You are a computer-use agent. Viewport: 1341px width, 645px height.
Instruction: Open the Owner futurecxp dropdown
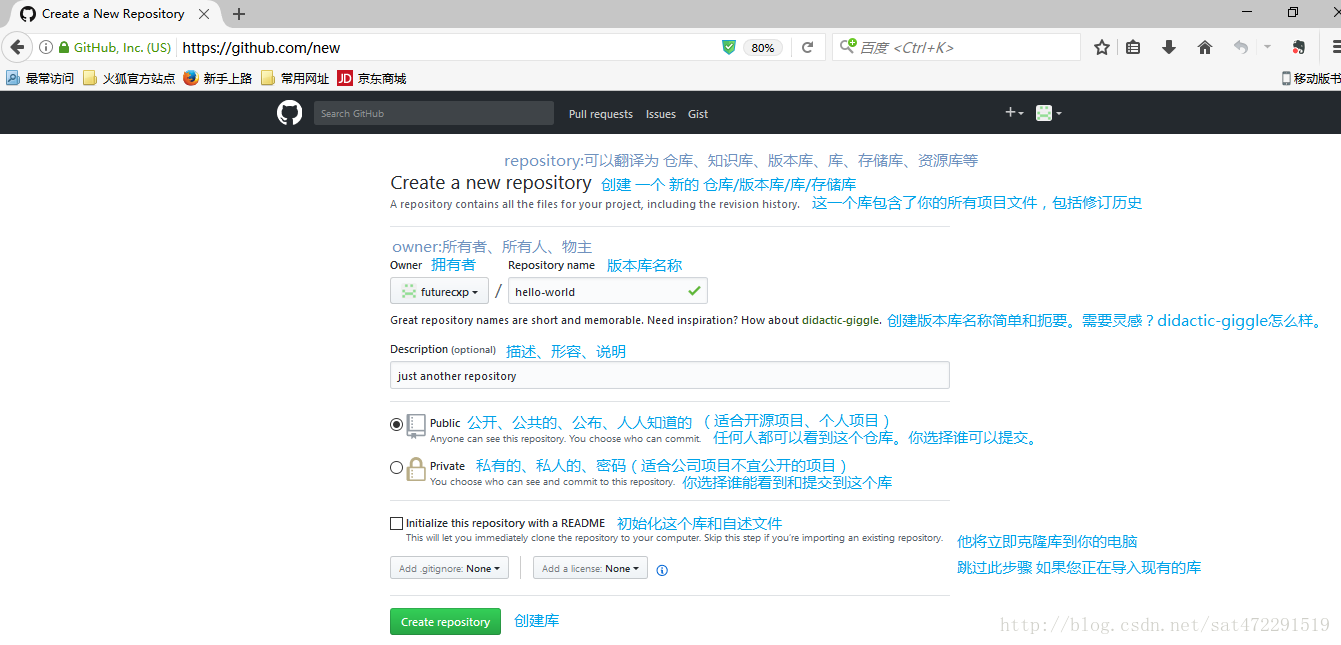(x=439, y=291)
